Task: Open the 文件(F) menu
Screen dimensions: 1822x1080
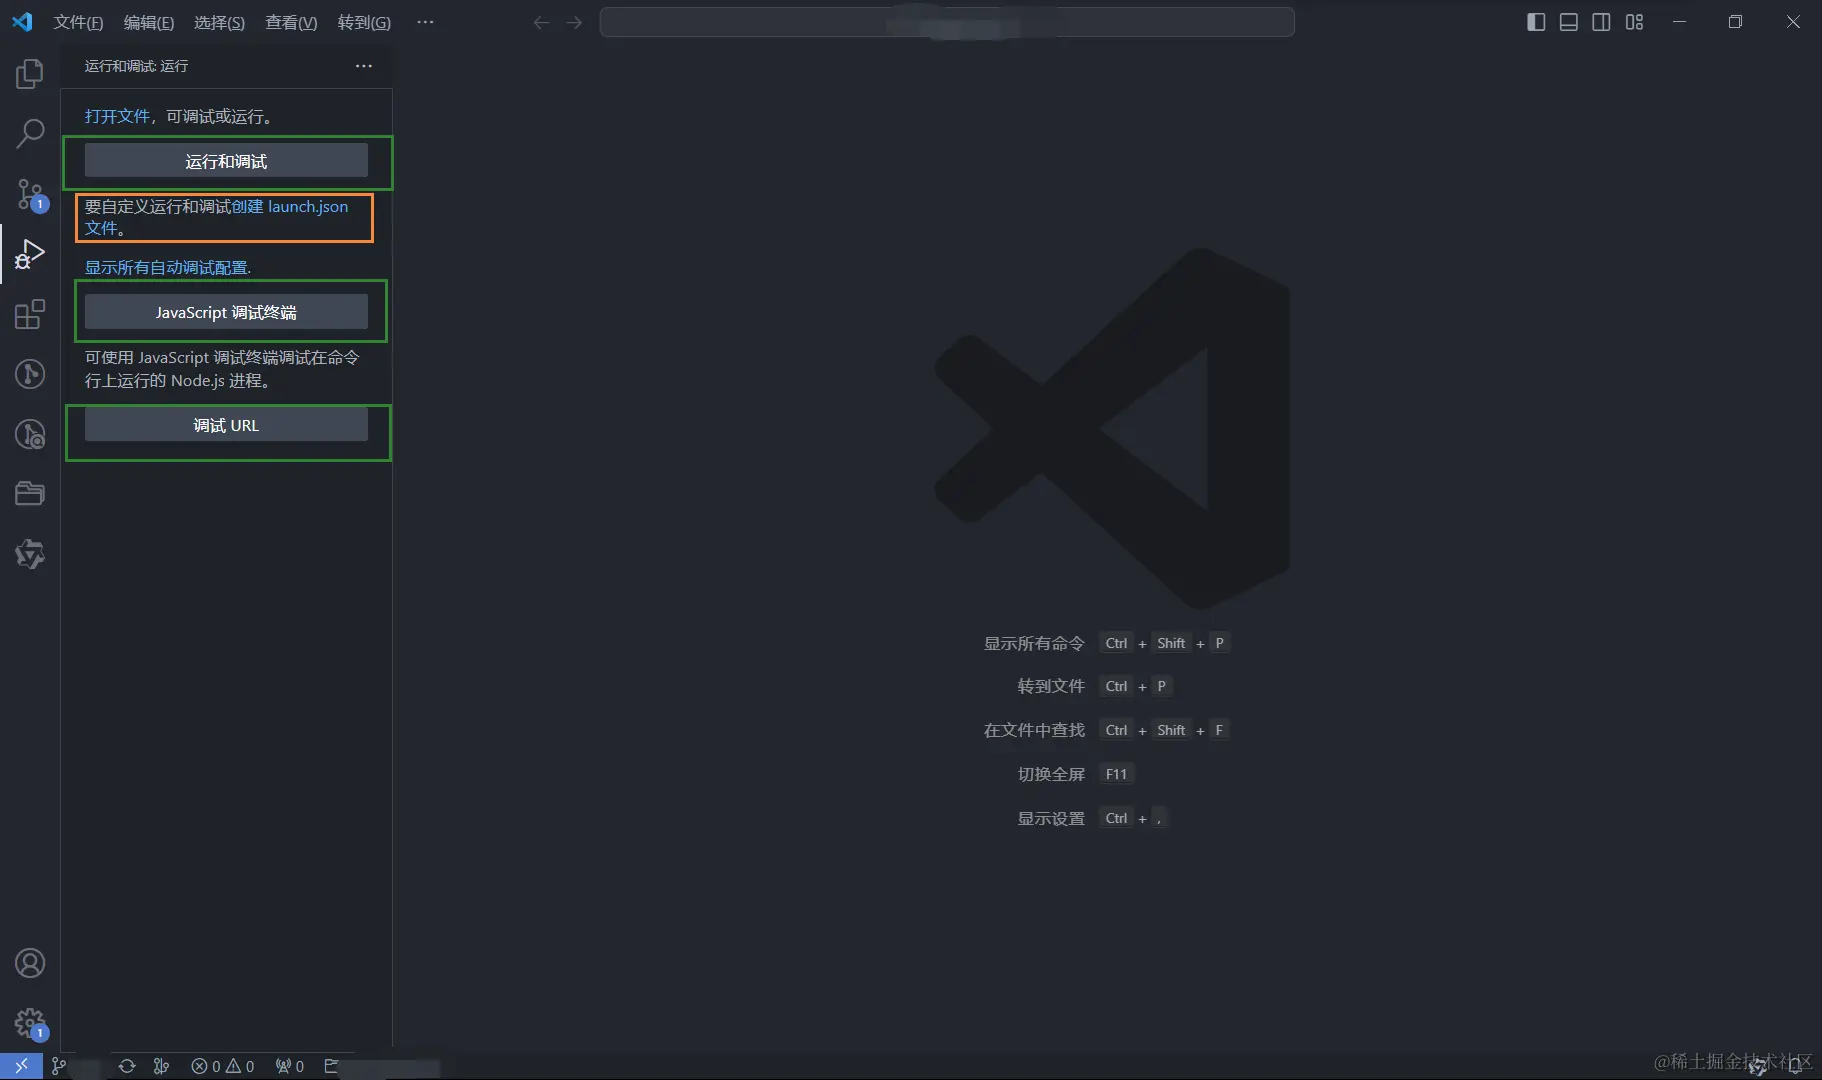Action: point(78,22)
